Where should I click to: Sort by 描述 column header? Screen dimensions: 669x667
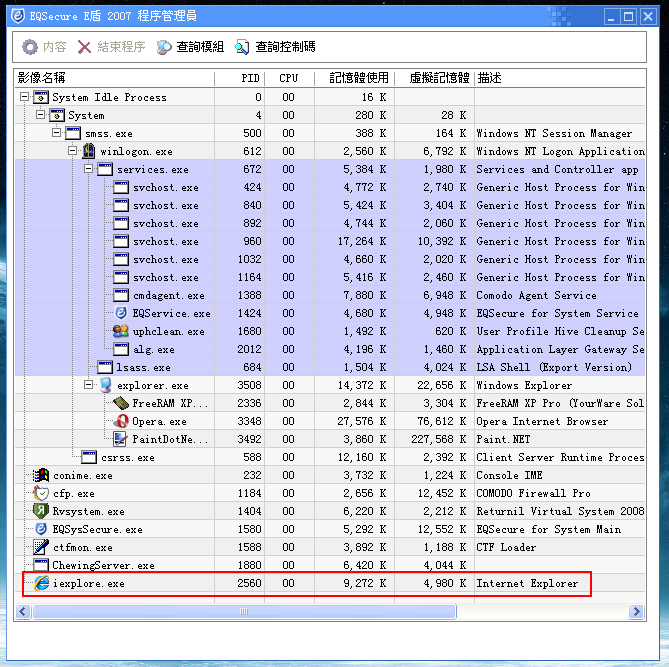560,78
